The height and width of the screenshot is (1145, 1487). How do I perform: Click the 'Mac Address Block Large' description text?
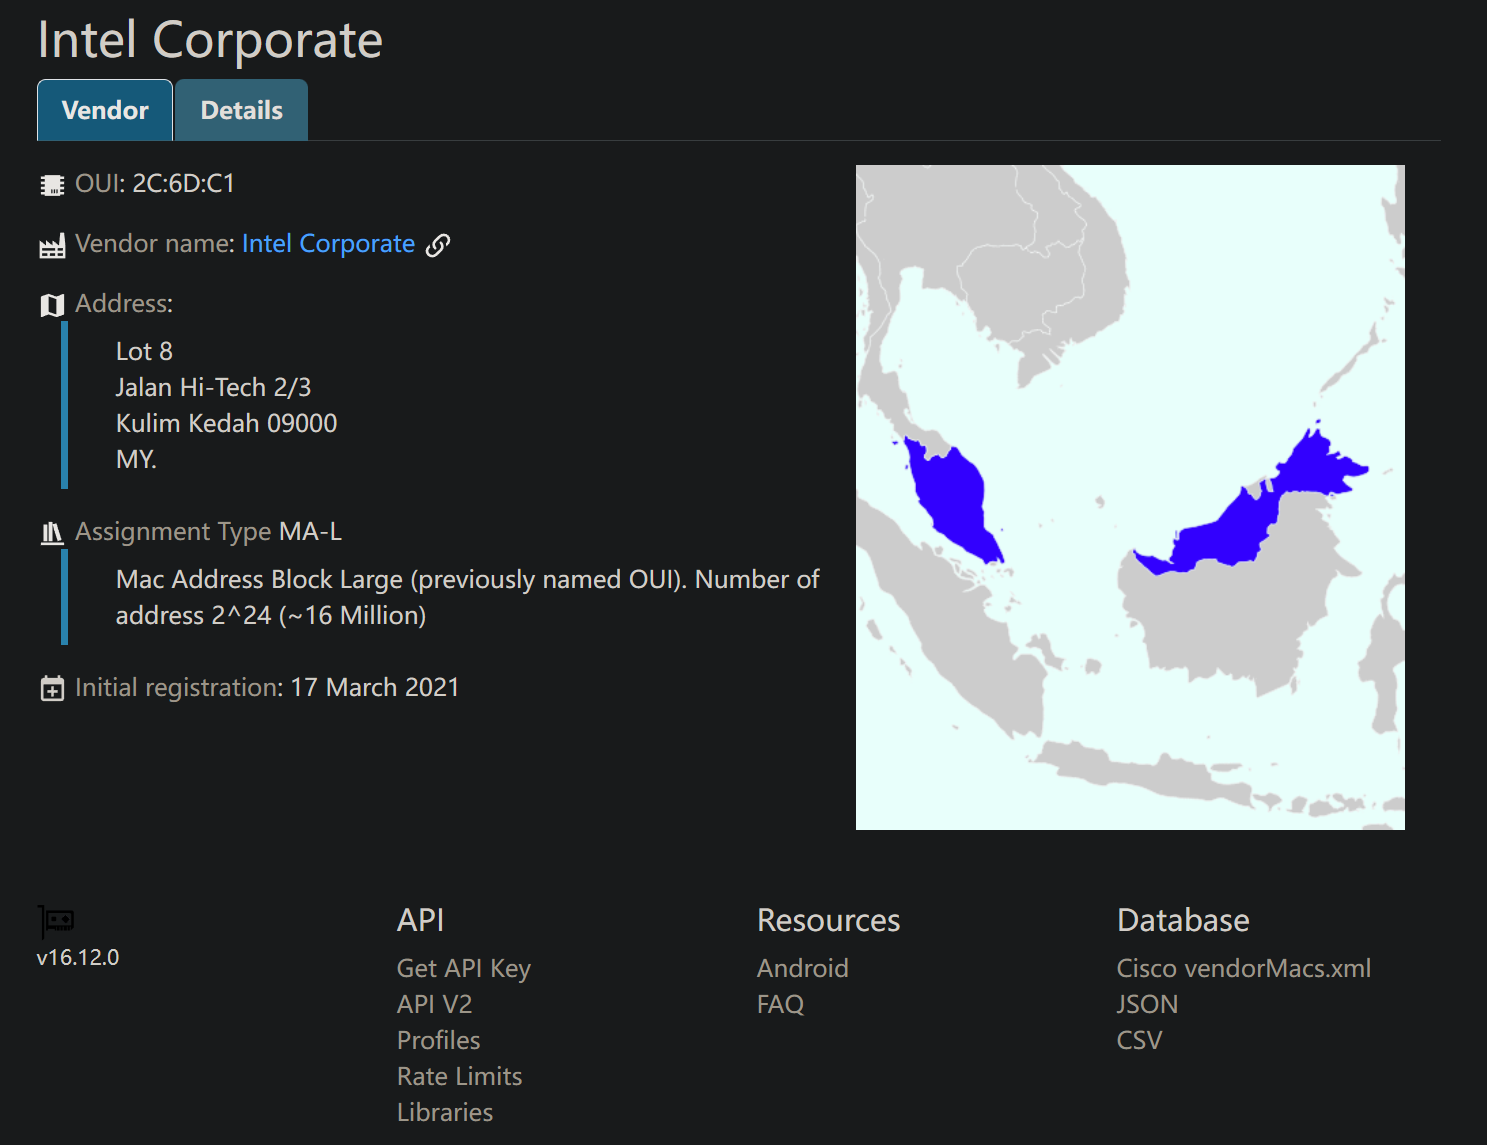[467, 597]
